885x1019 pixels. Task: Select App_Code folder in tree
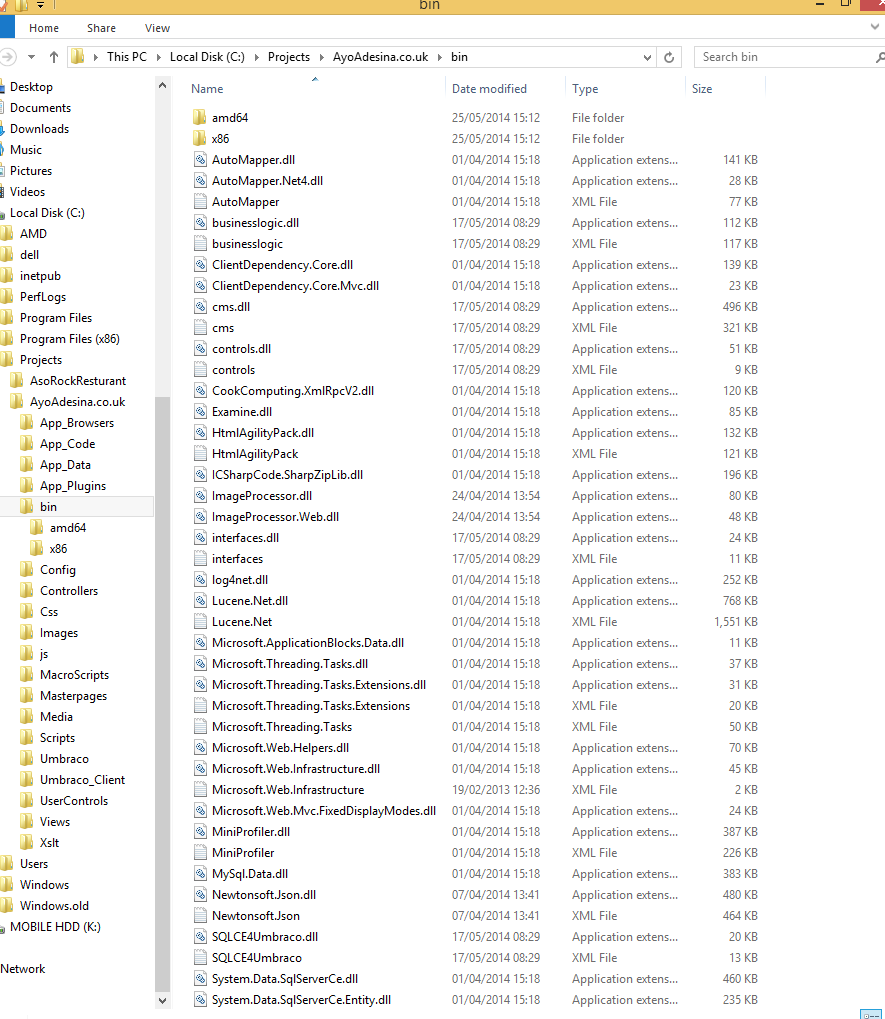coord(68,444)
